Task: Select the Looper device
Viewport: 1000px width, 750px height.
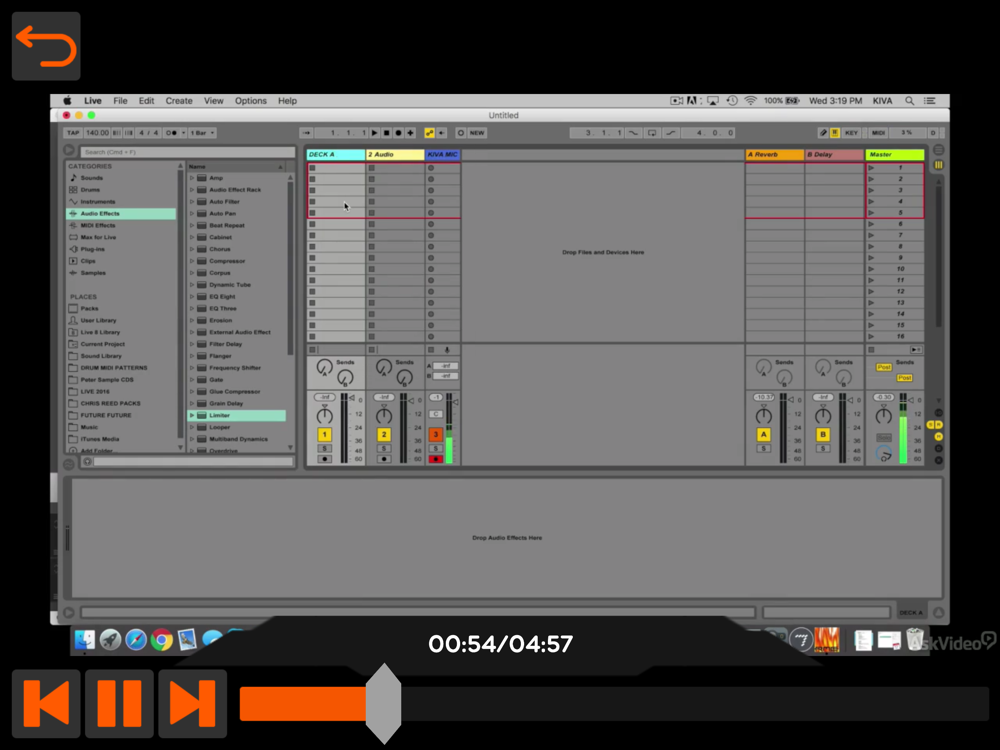Action: coord(219,427)
